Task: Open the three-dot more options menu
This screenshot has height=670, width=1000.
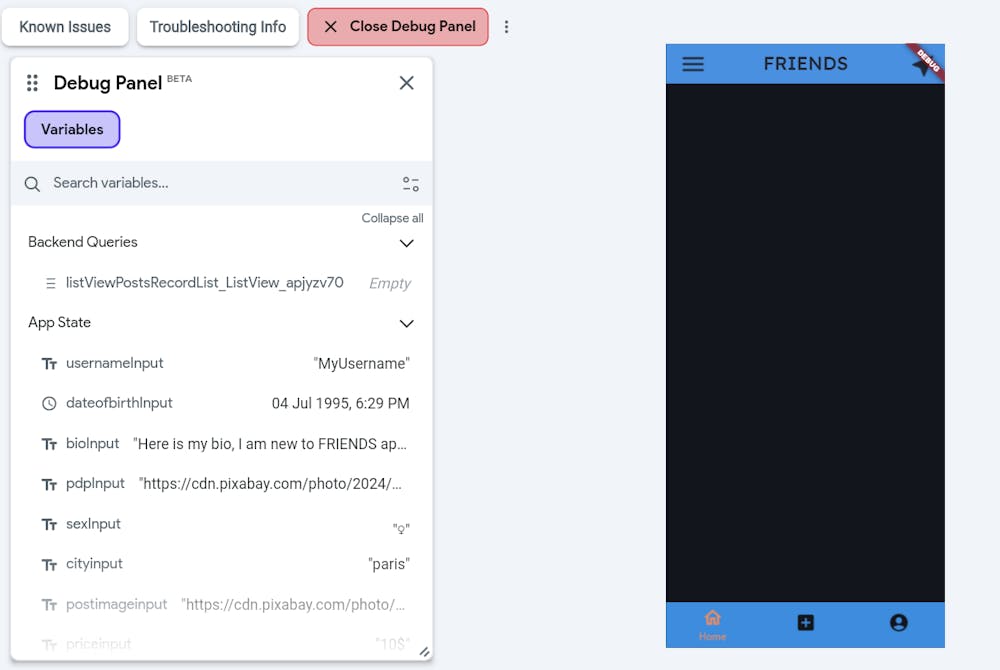Action: pyautogui.click(x=506, y=27)
